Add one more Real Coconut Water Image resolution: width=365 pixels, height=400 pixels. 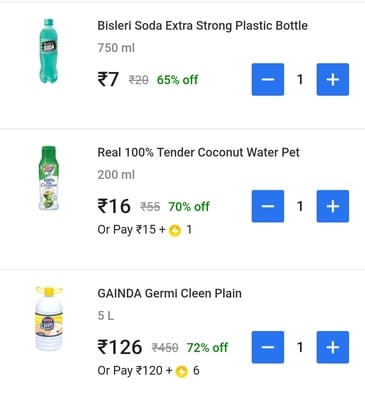pyautogui.click(x=333, y=206)
